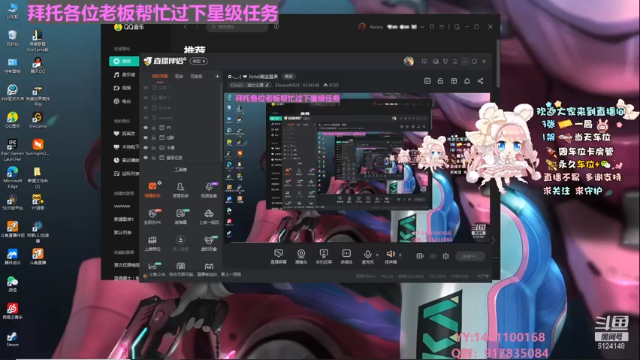Open 音乐馆 in QQ Music sidebar
640x360 pixels.
click(124, 75)
